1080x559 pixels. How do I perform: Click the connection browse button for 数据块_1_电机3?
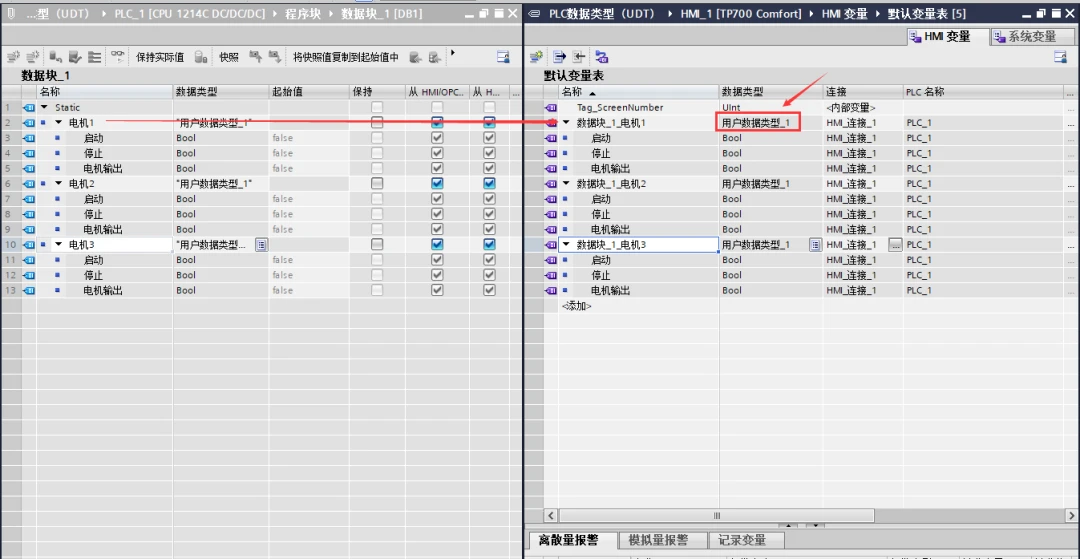coord(895,245)
